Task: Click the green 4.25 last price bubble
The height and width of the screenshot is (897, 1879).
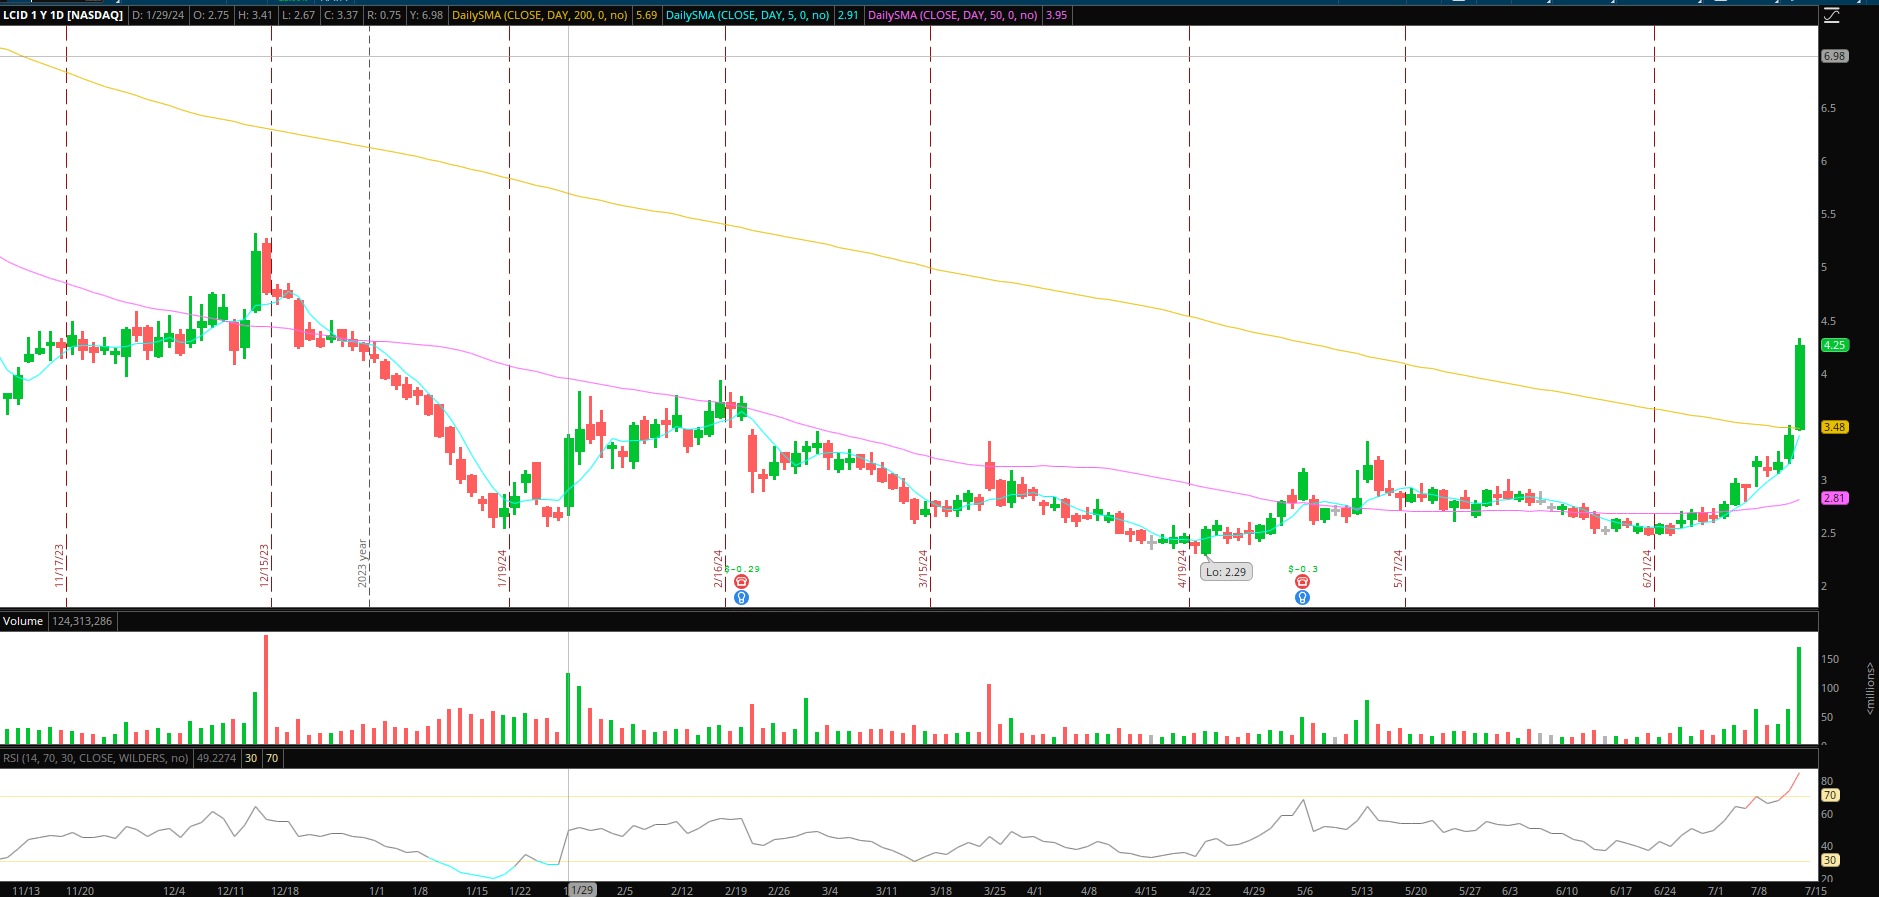Action: [1835, 345]
